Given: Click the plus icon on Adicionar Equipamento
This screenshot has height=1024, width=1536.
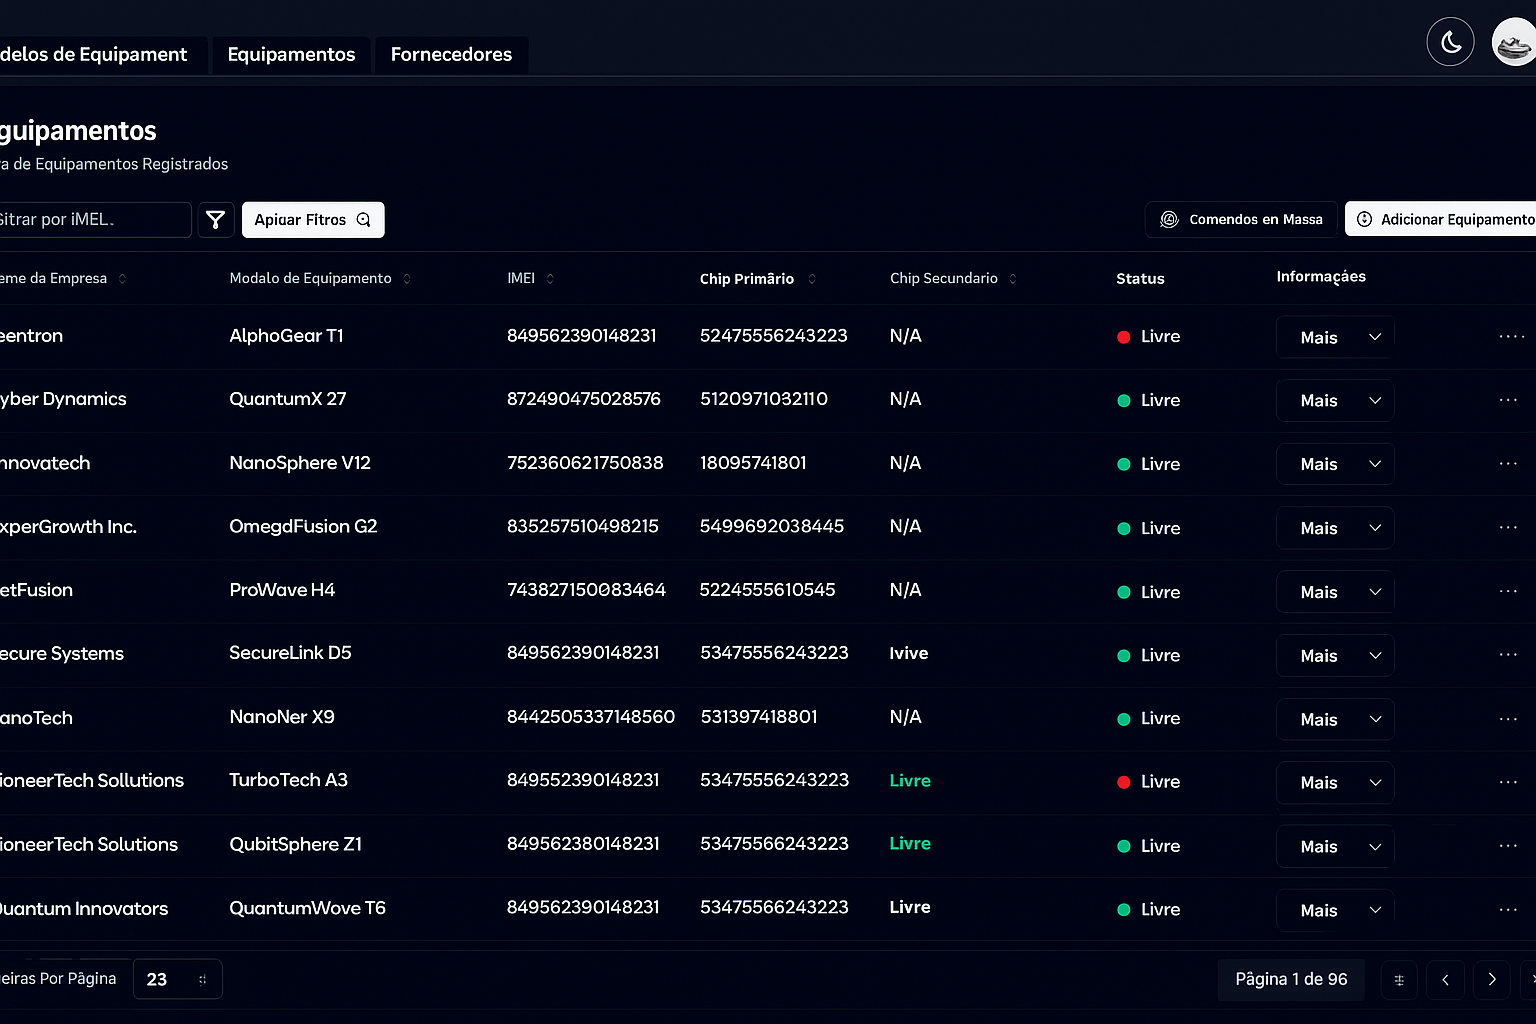Looking at the screenshot, I should coord(1363,219).
